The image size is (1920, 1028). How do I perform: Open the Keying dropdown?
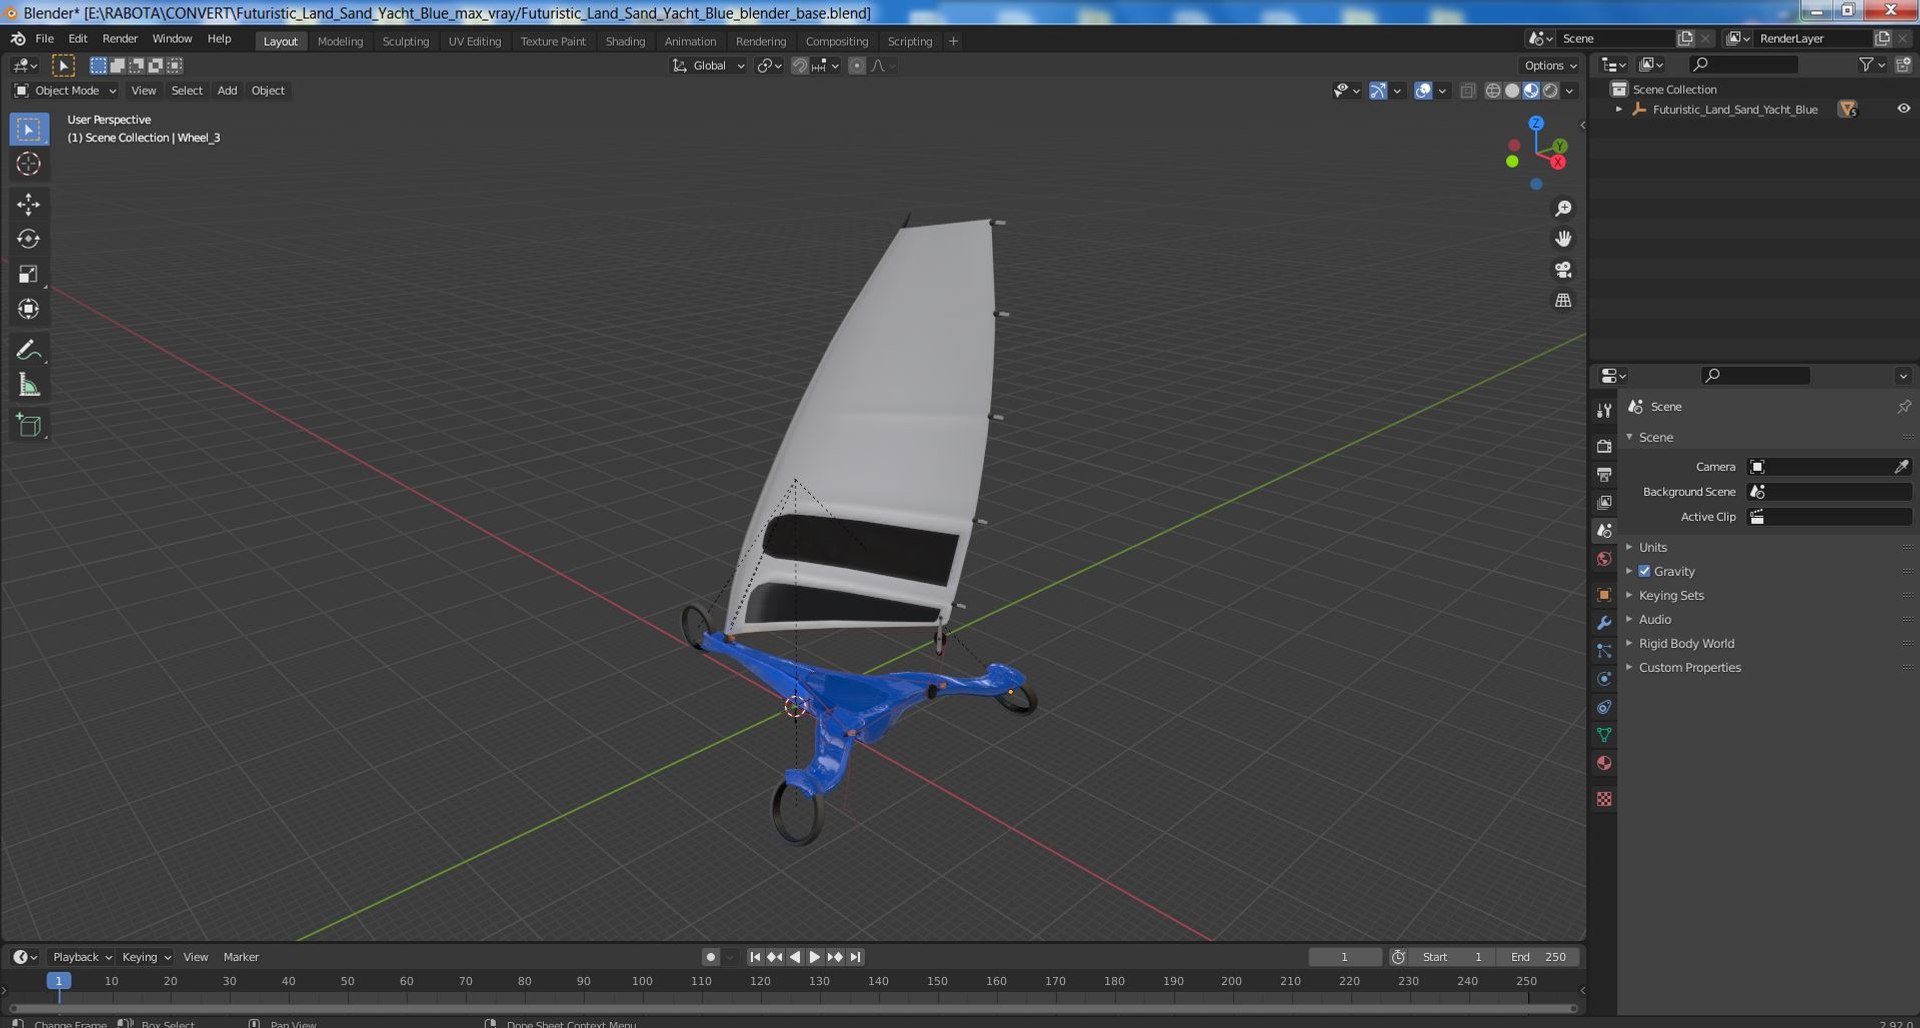pos(146,957)
